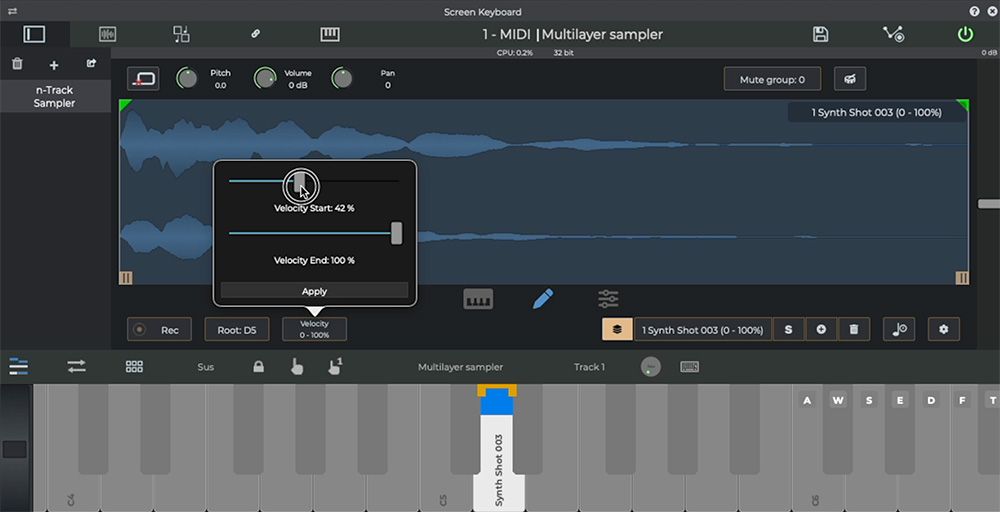Click the 1 Synth Shot 003 label above the waveform

point(876,112)
